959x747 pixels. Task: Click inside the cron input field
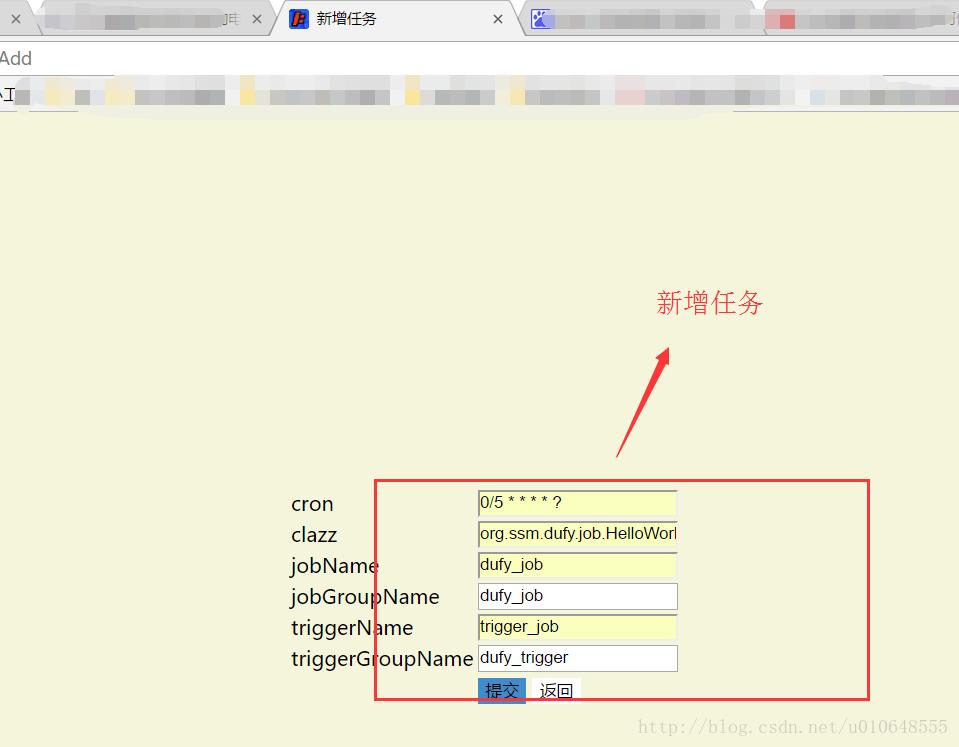click(x=577, y=503)
